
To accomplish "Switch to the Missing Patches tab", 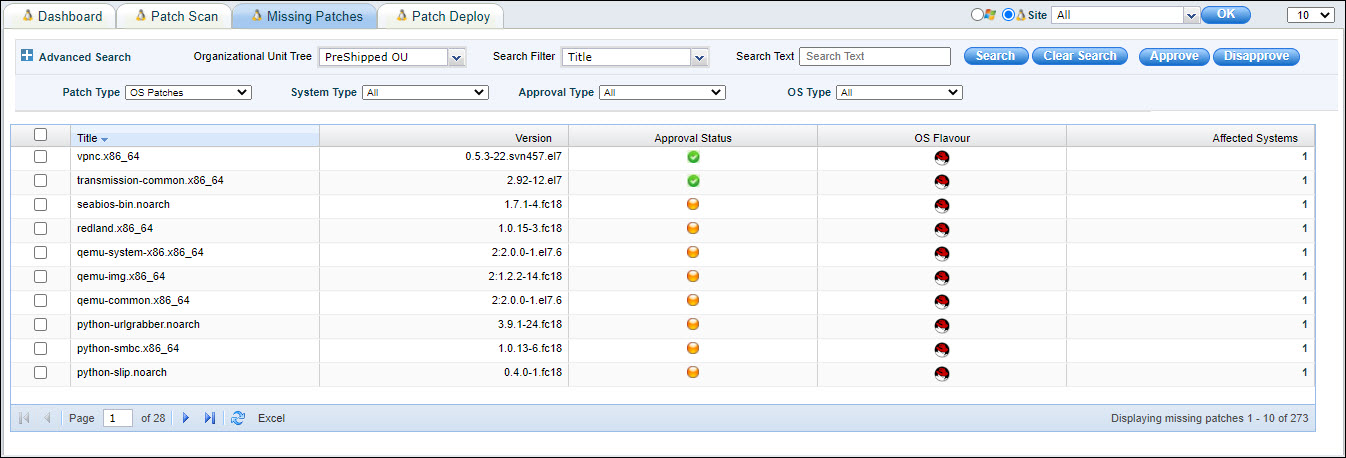I will pos(306,16).
